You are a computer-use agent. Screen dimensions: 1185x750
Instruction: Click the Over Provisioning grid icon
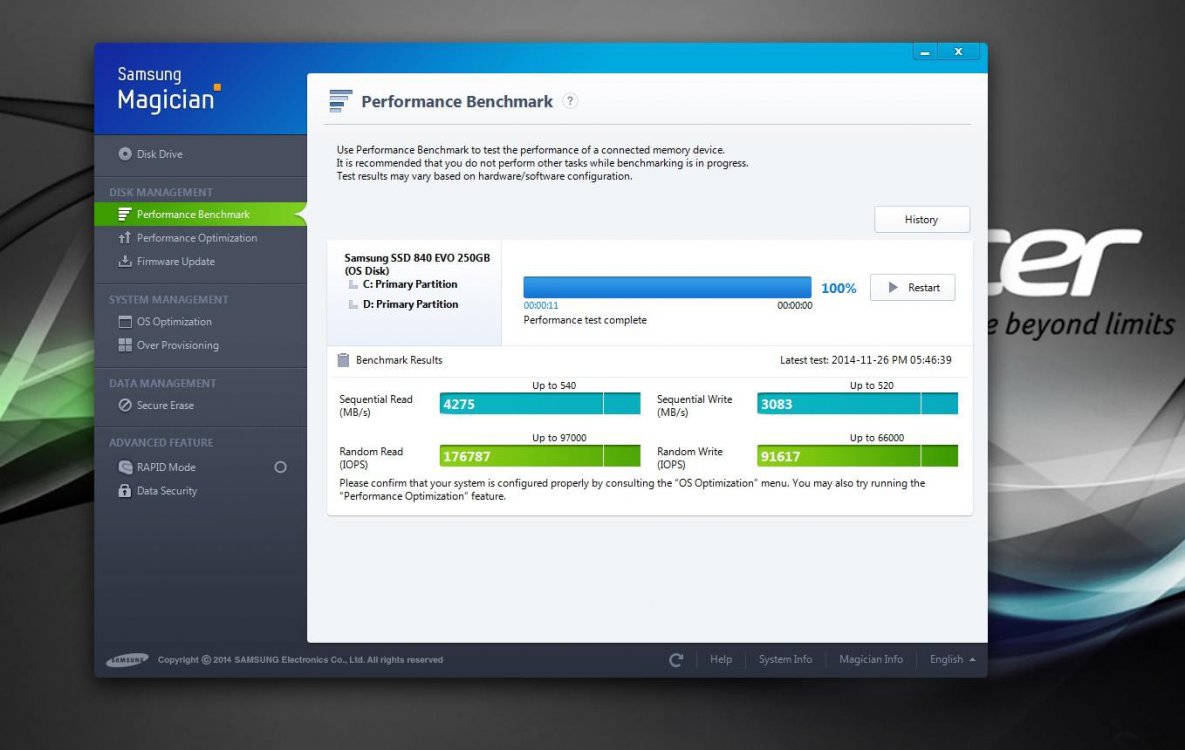coord(125,346)
